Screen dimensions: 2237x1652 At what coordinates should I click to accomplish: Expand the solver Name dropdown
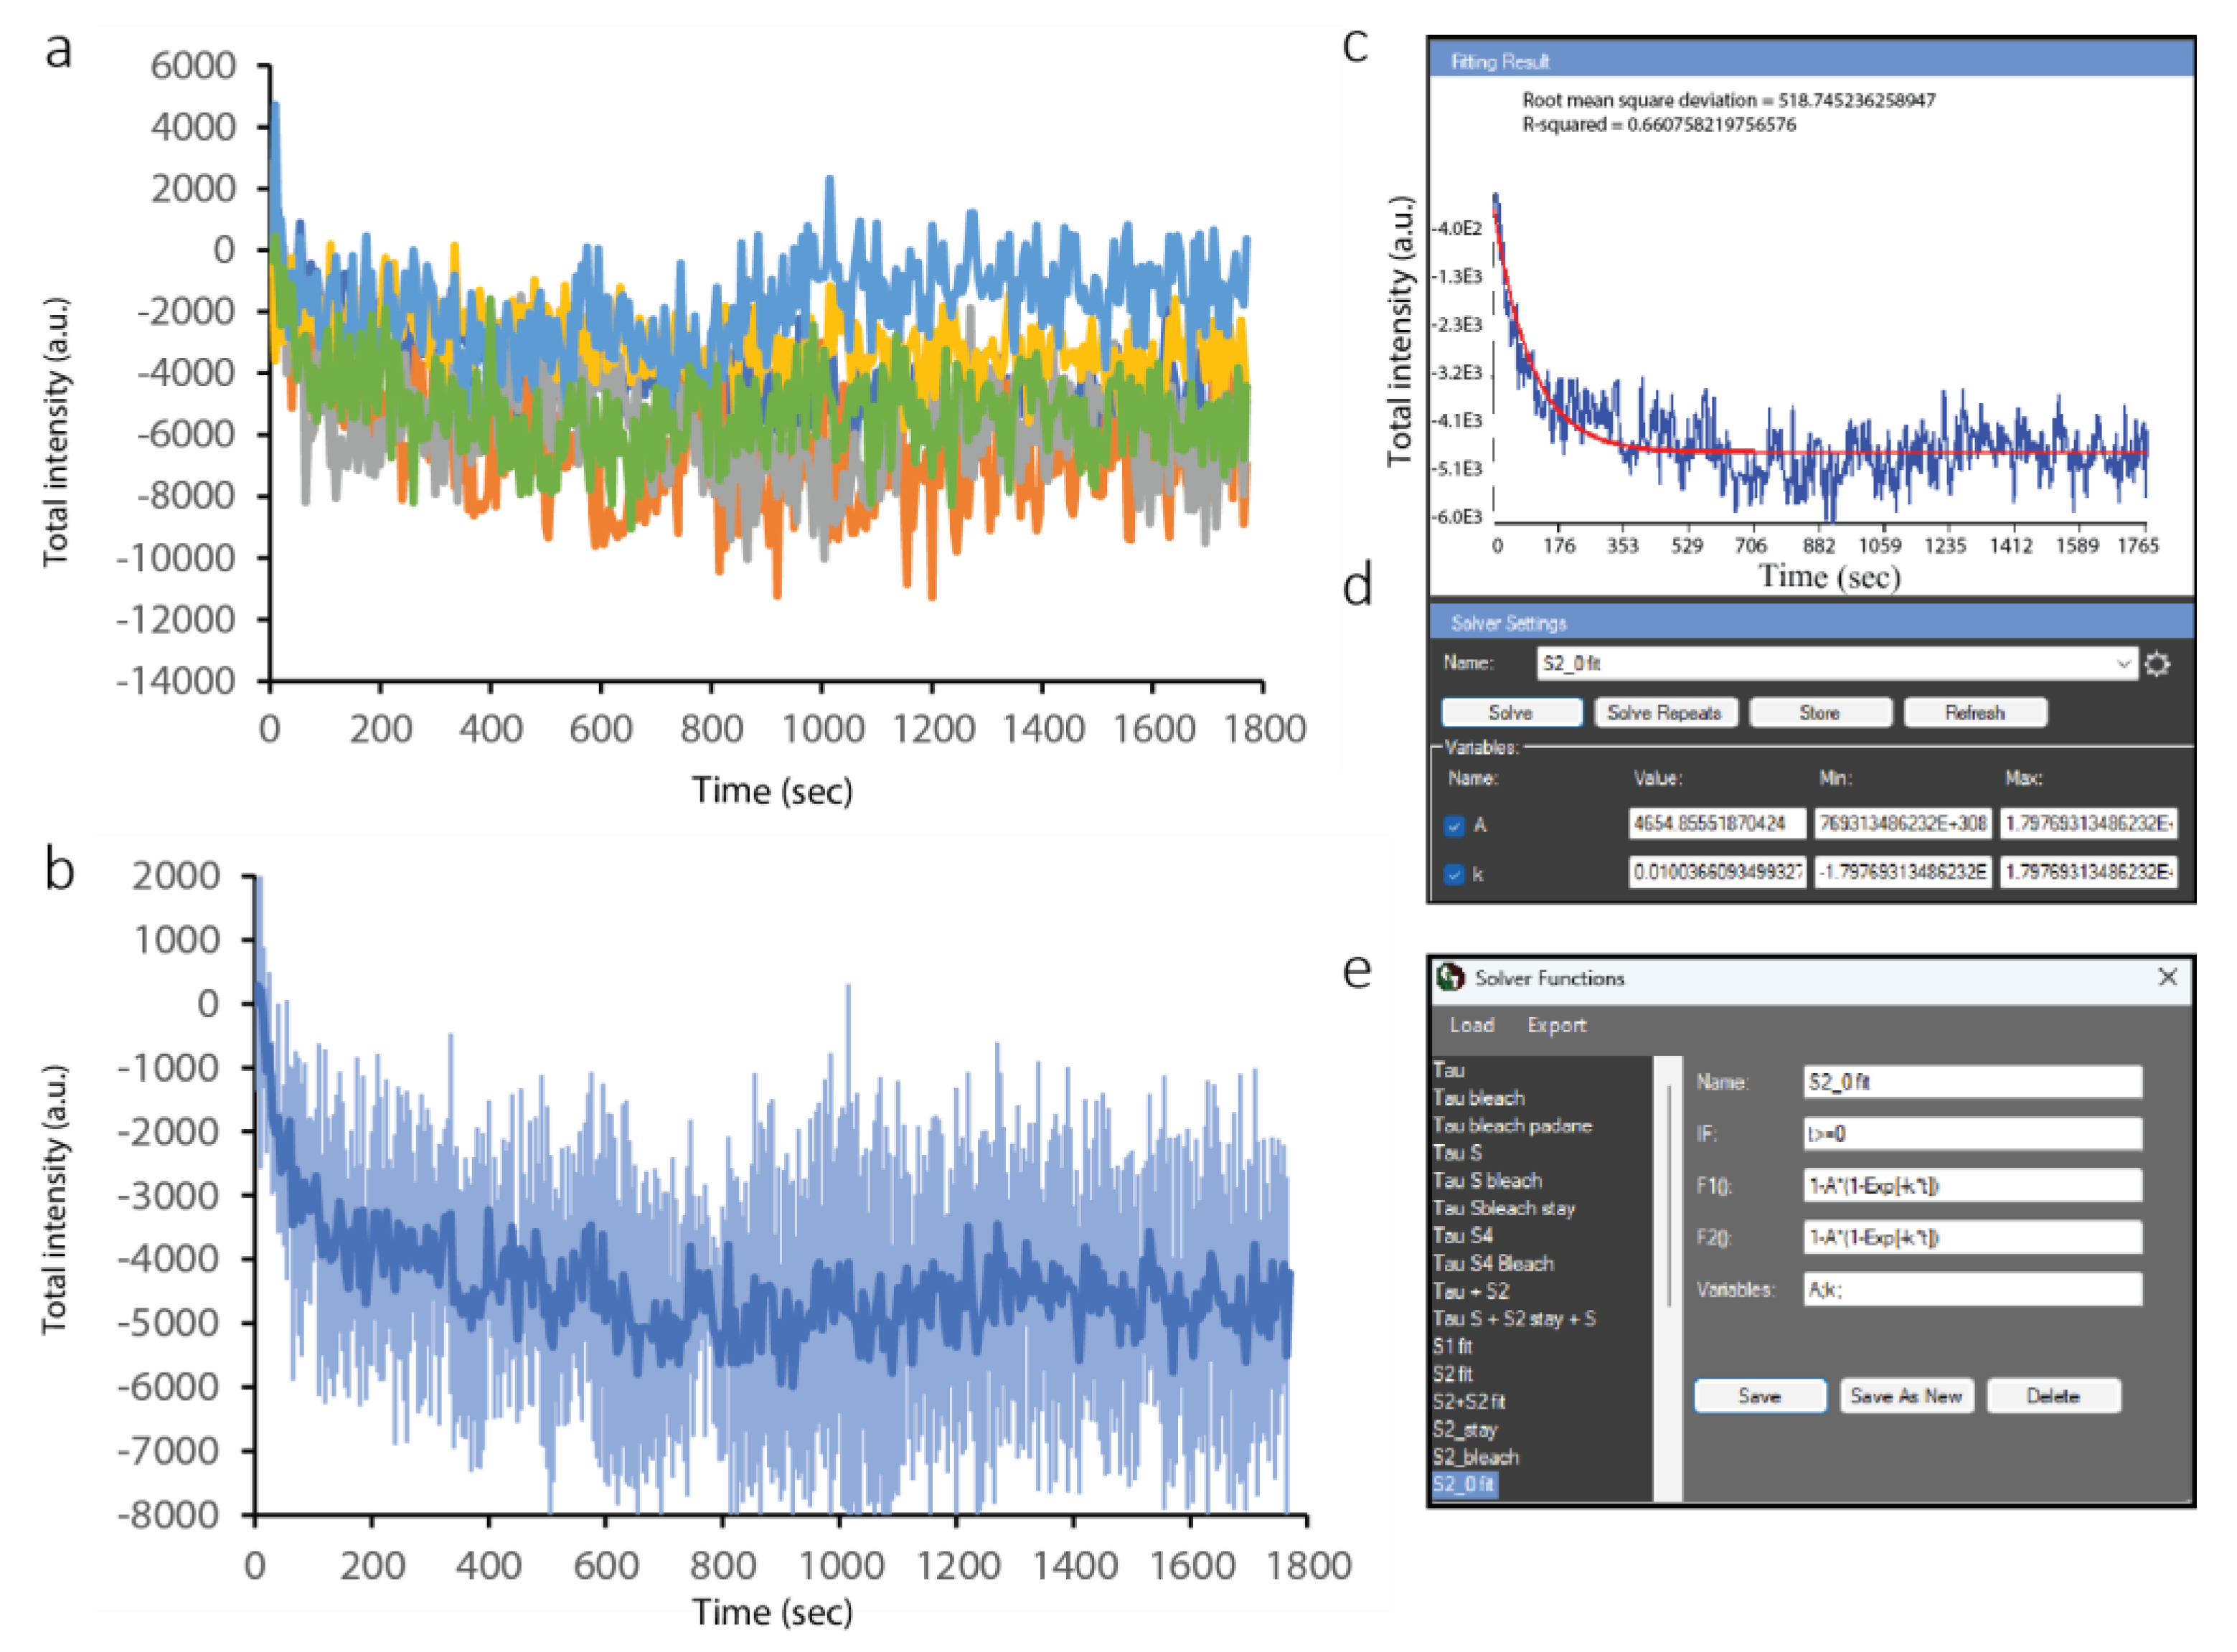pyautogui.click(x=2122, y=664)
